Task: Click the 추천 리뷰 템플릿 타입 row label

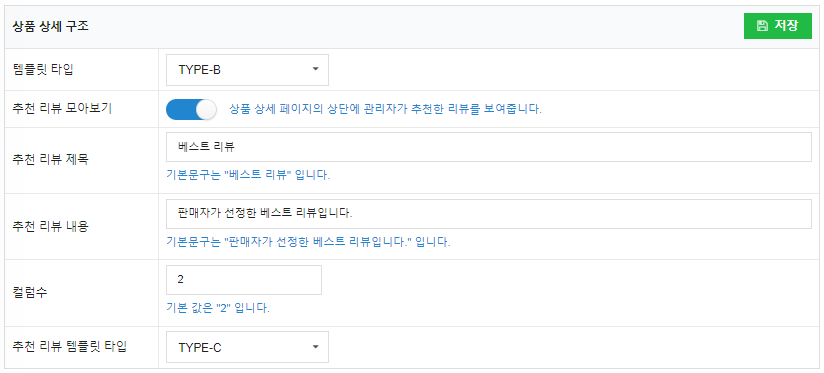Action: tap(69, 347)
